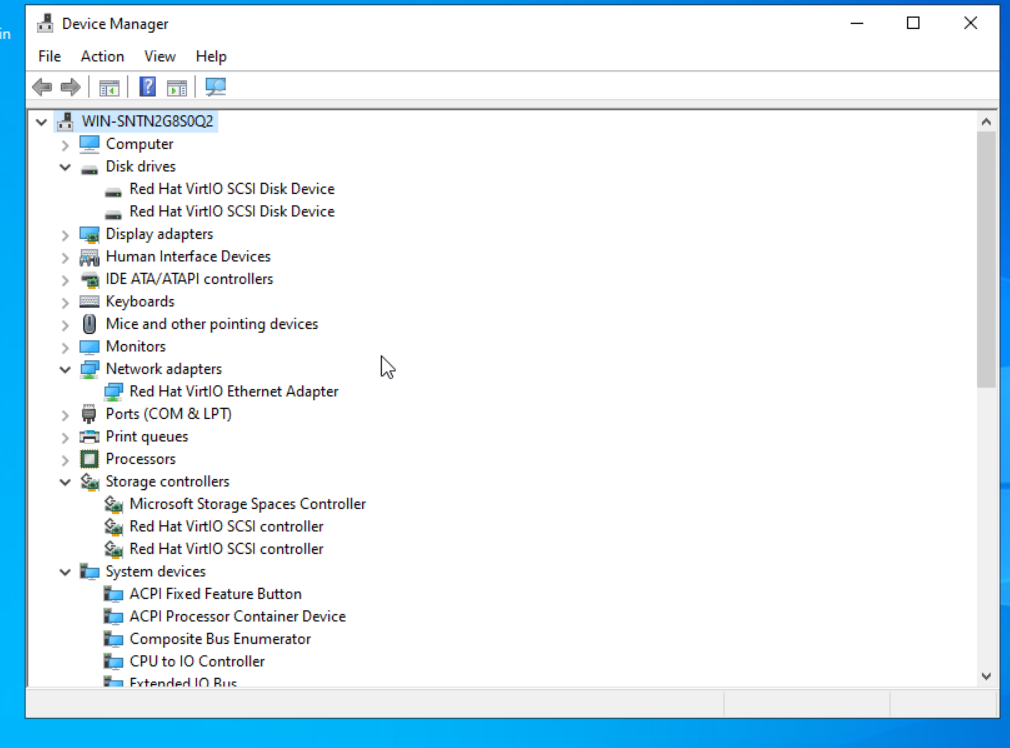Click the Ports (COM & LPT) icon
The height and width of the screenshot is (748, 1010).
tap(89, 414)
